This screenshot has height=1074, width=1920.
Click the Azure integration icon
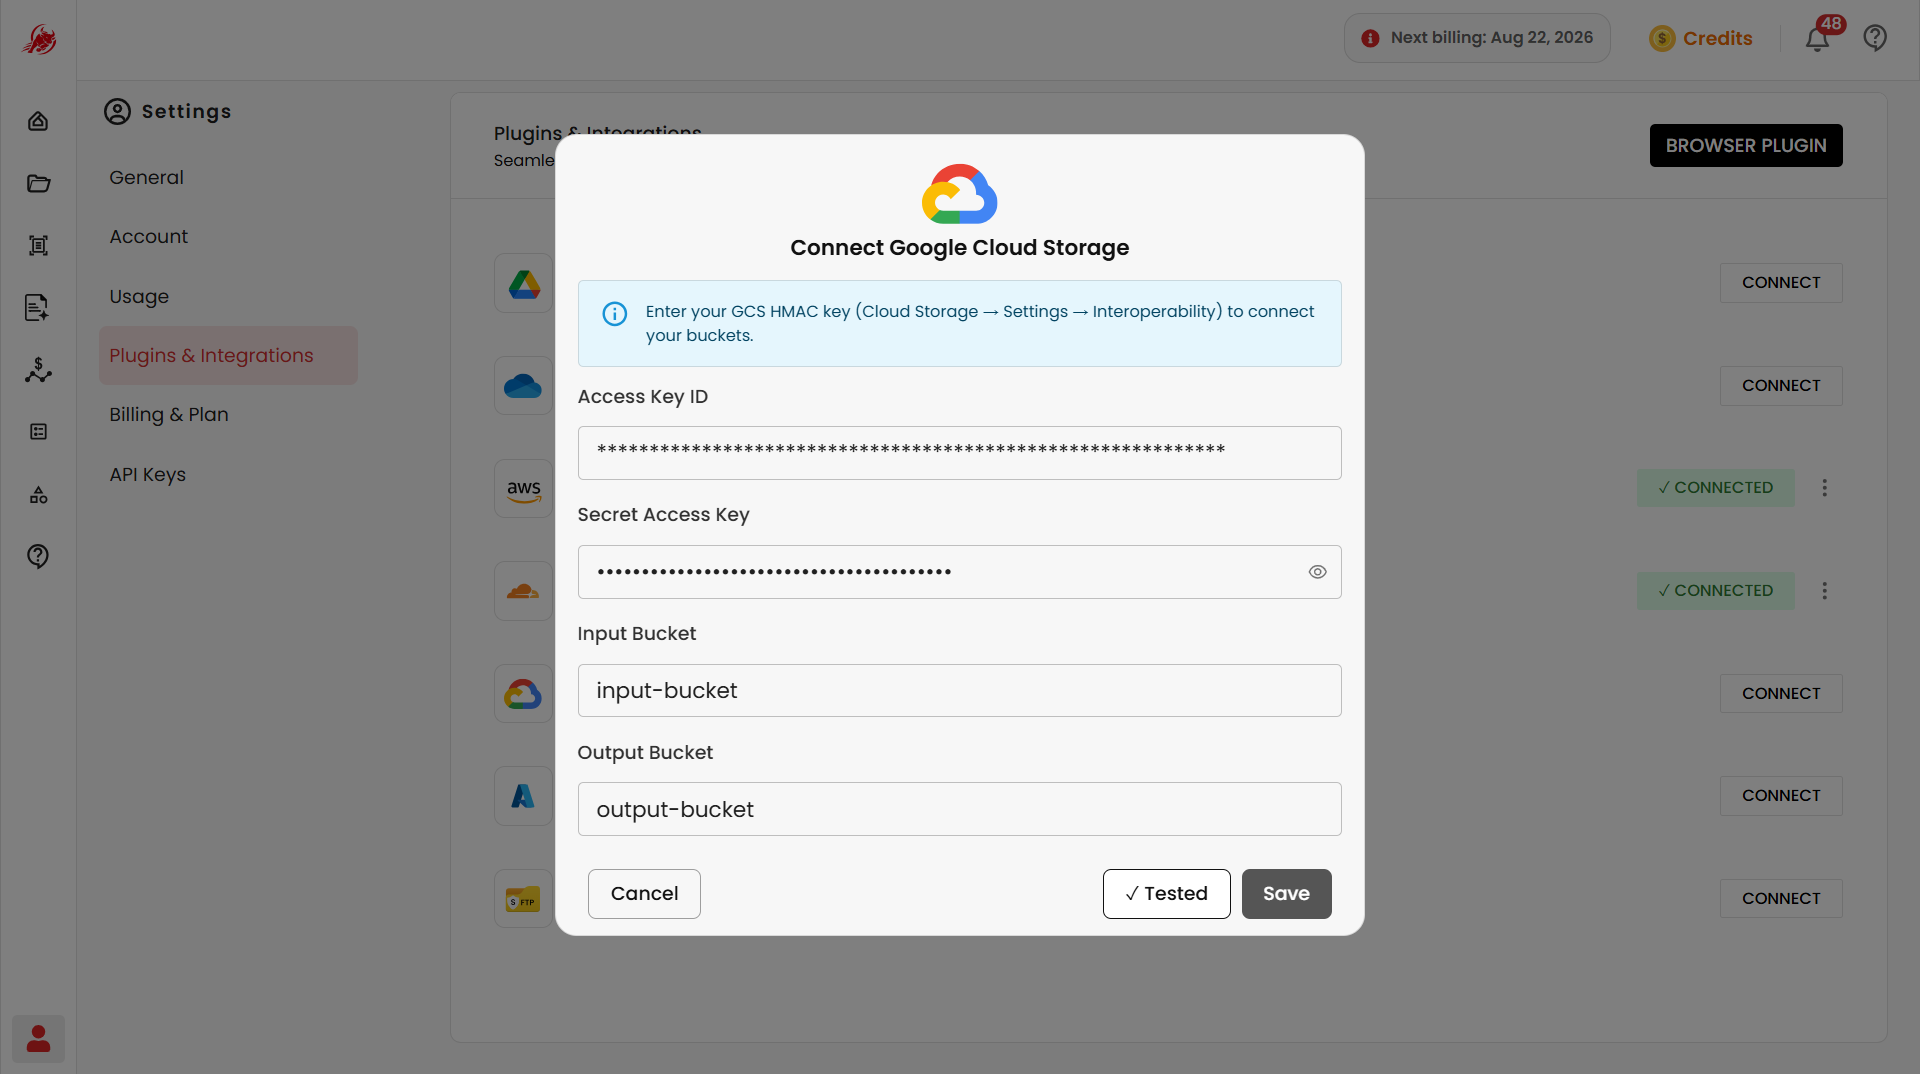[x=524, y=796]
